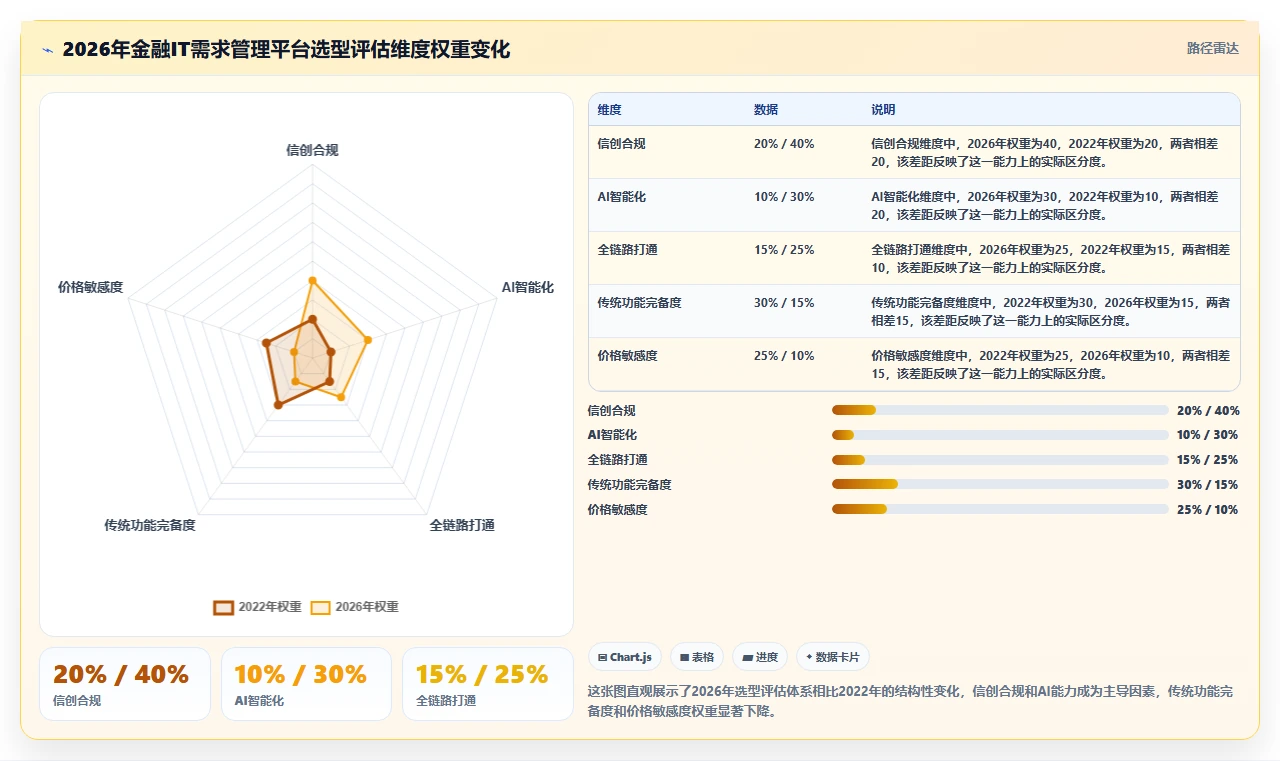This screenshot has width=1280, height=761.
Task: Click the 信创合规 progress bar
Action: [x=1000, y=410]
